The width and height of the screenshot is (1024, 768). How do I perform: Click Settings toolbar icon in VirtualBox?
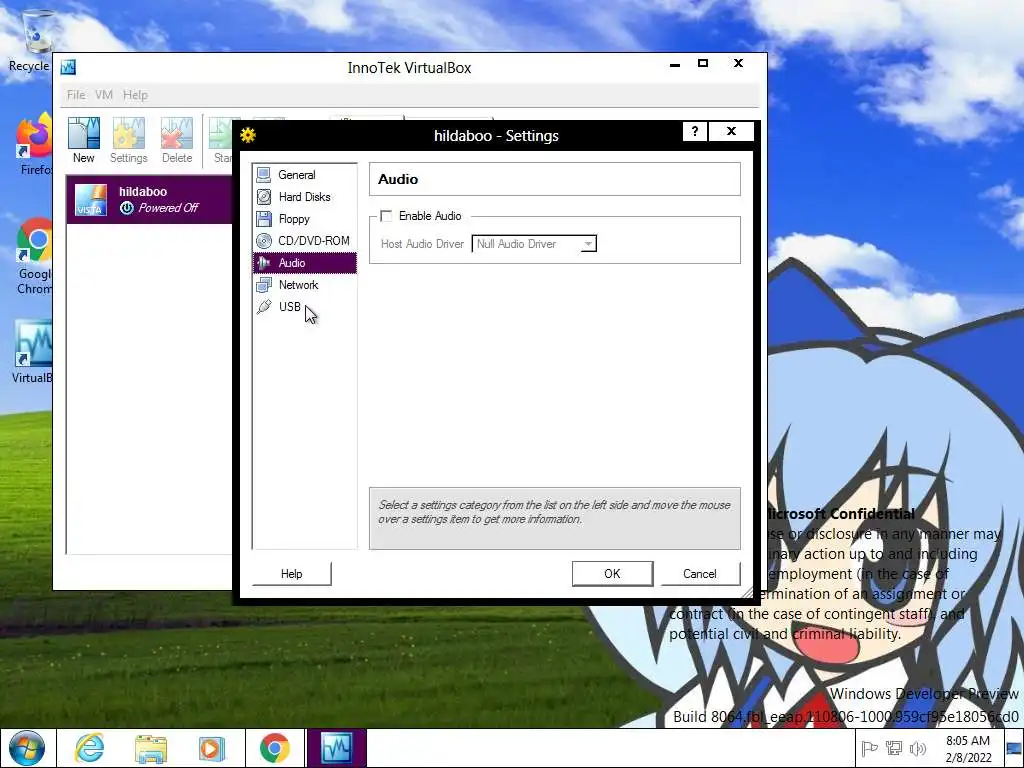pos(129,140)
